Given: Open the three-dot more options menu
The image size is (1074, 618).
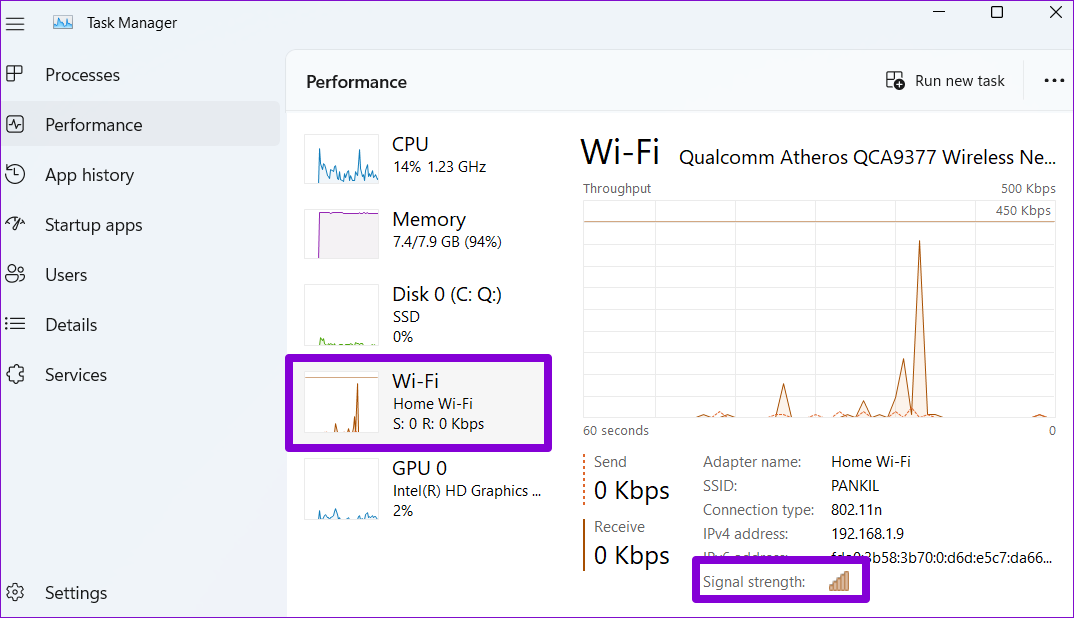Looking at the screenshot, I should (1054, 81).
